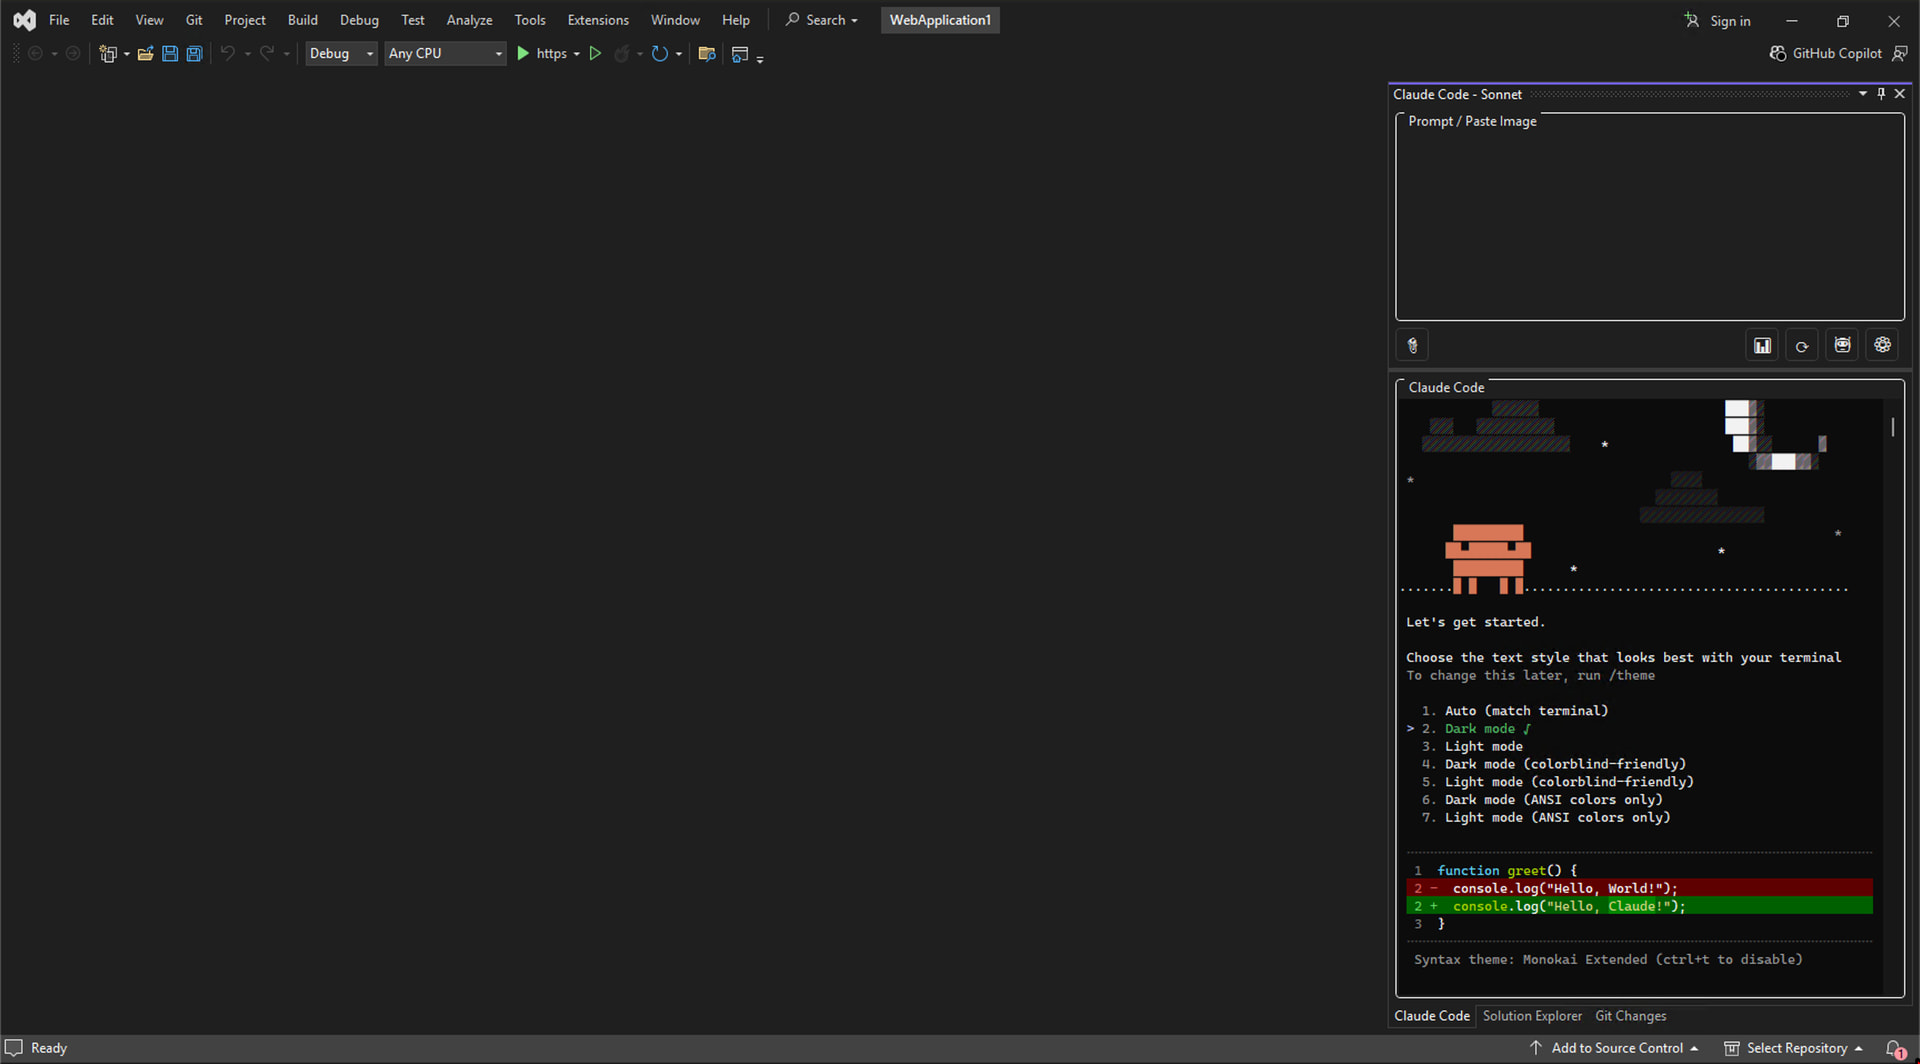The width and height of the screenshot is (1920, 1064).
Task: Select option 6 Dark mode (ANSI colors only)
Action: [x=1542, y=800]
